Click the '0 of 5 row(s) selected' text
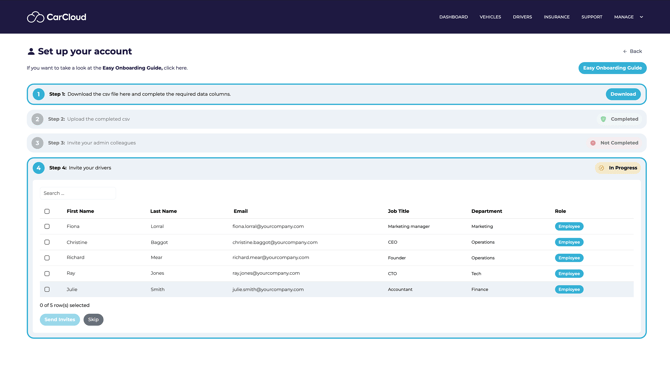 tap(65, 305)
